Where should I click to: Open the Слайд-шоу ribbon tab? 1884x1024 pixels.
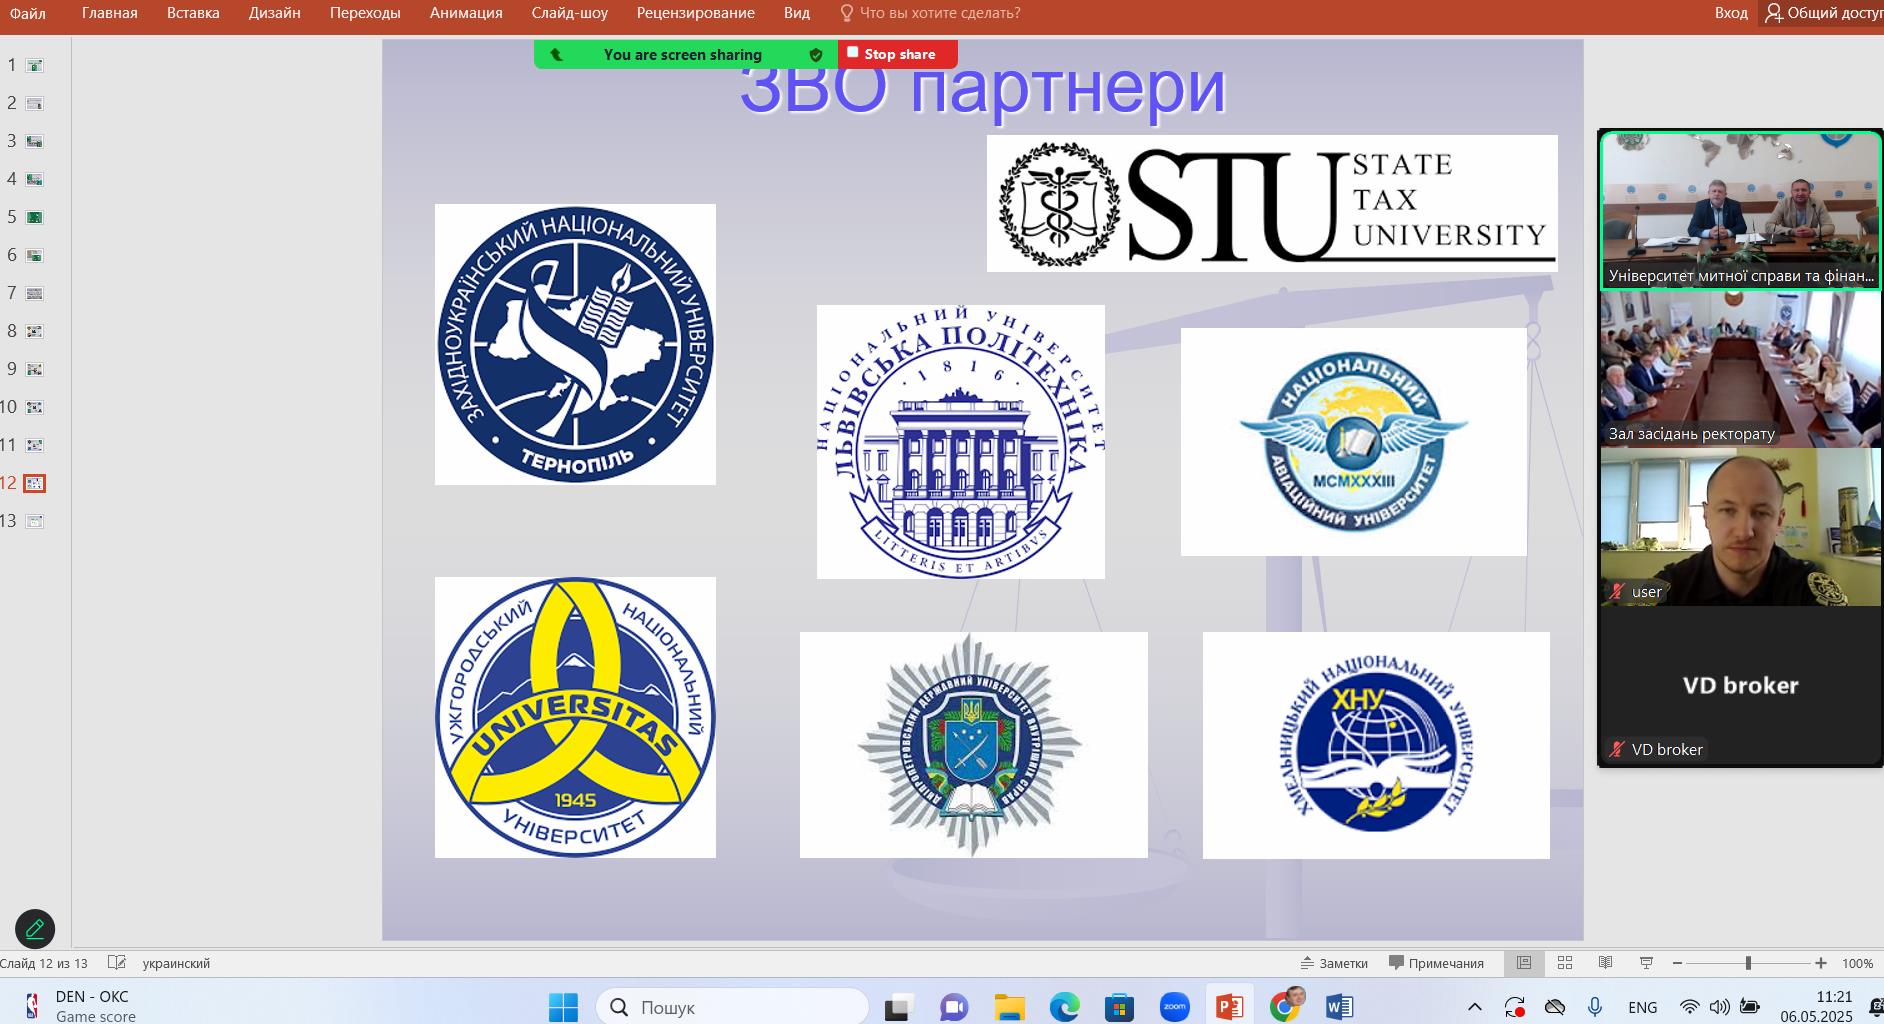click(570, 13)
